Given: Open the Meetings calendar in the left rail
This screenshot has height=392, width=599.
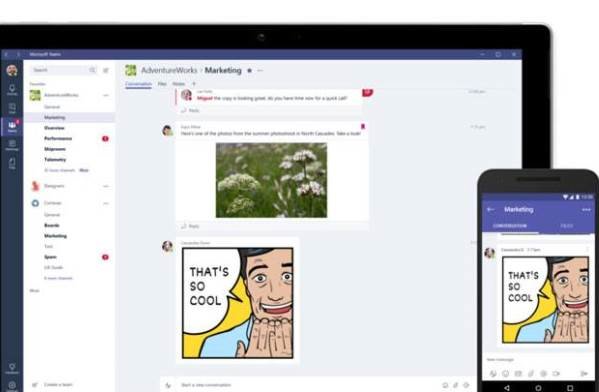Looking at the screenshot, I should coord(12,145).
